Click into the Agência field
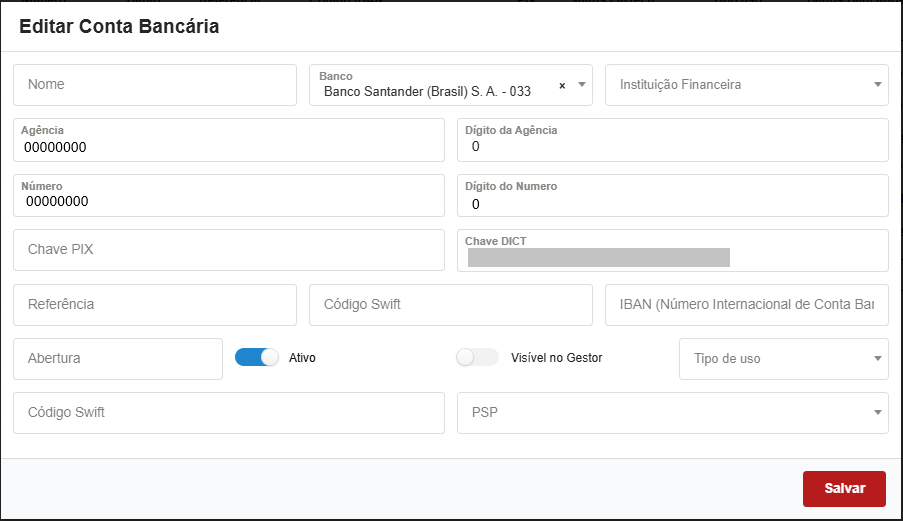This screenshot has width=903, height=521. tap(228, 146)
